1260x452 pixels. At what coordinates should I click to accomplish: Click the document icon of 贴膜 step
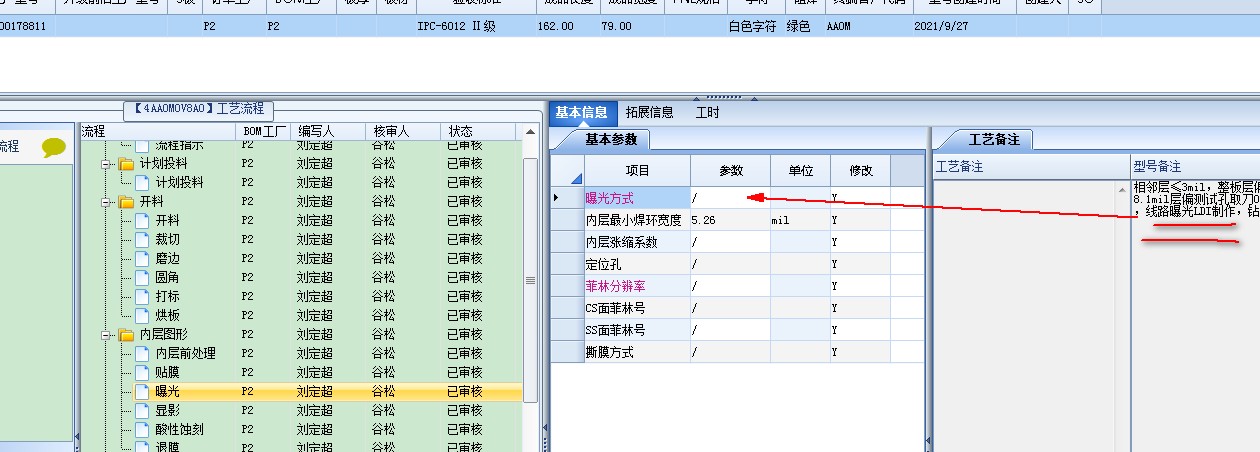141,372
